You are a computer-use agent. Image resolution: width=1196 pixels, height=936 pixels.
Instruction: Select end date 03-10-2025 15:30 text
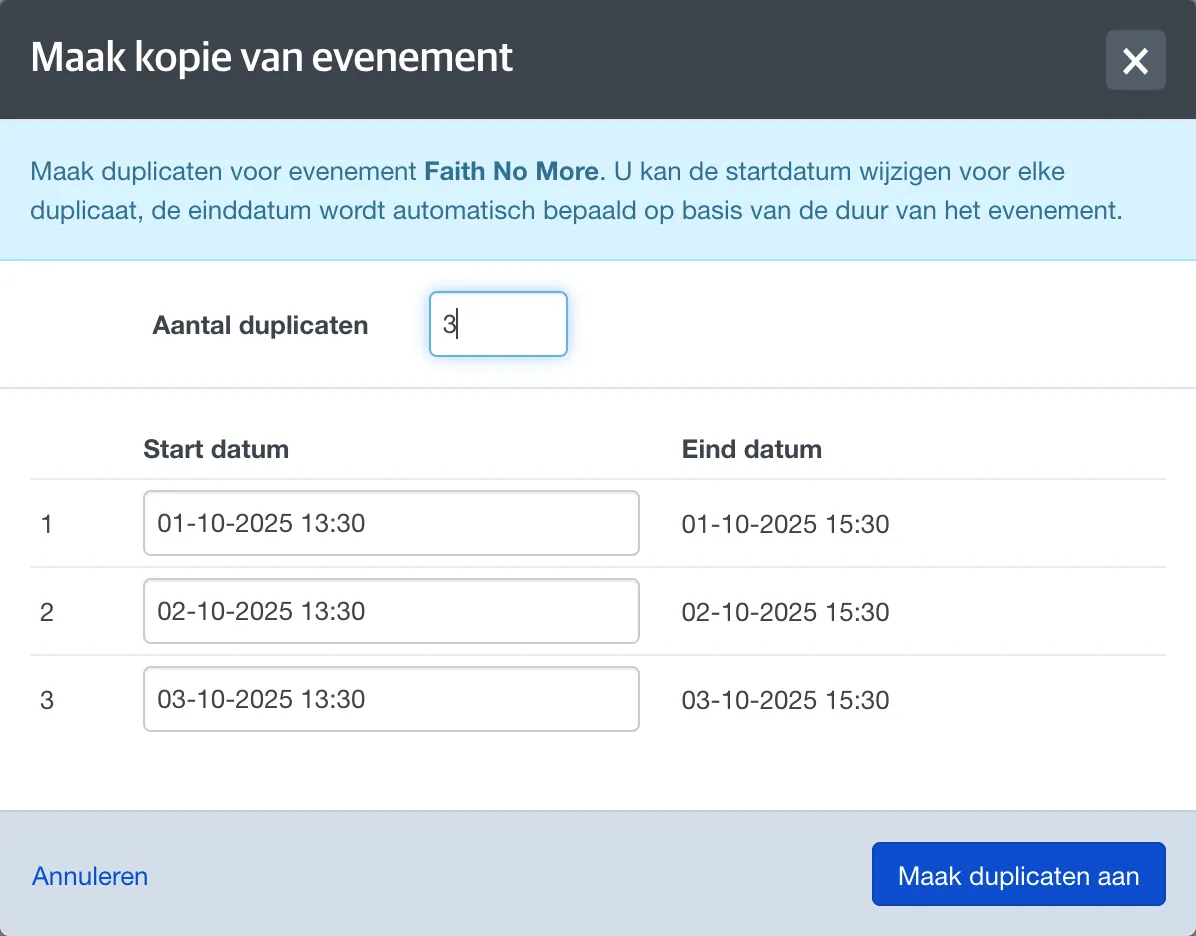click(x=785, y=700)
